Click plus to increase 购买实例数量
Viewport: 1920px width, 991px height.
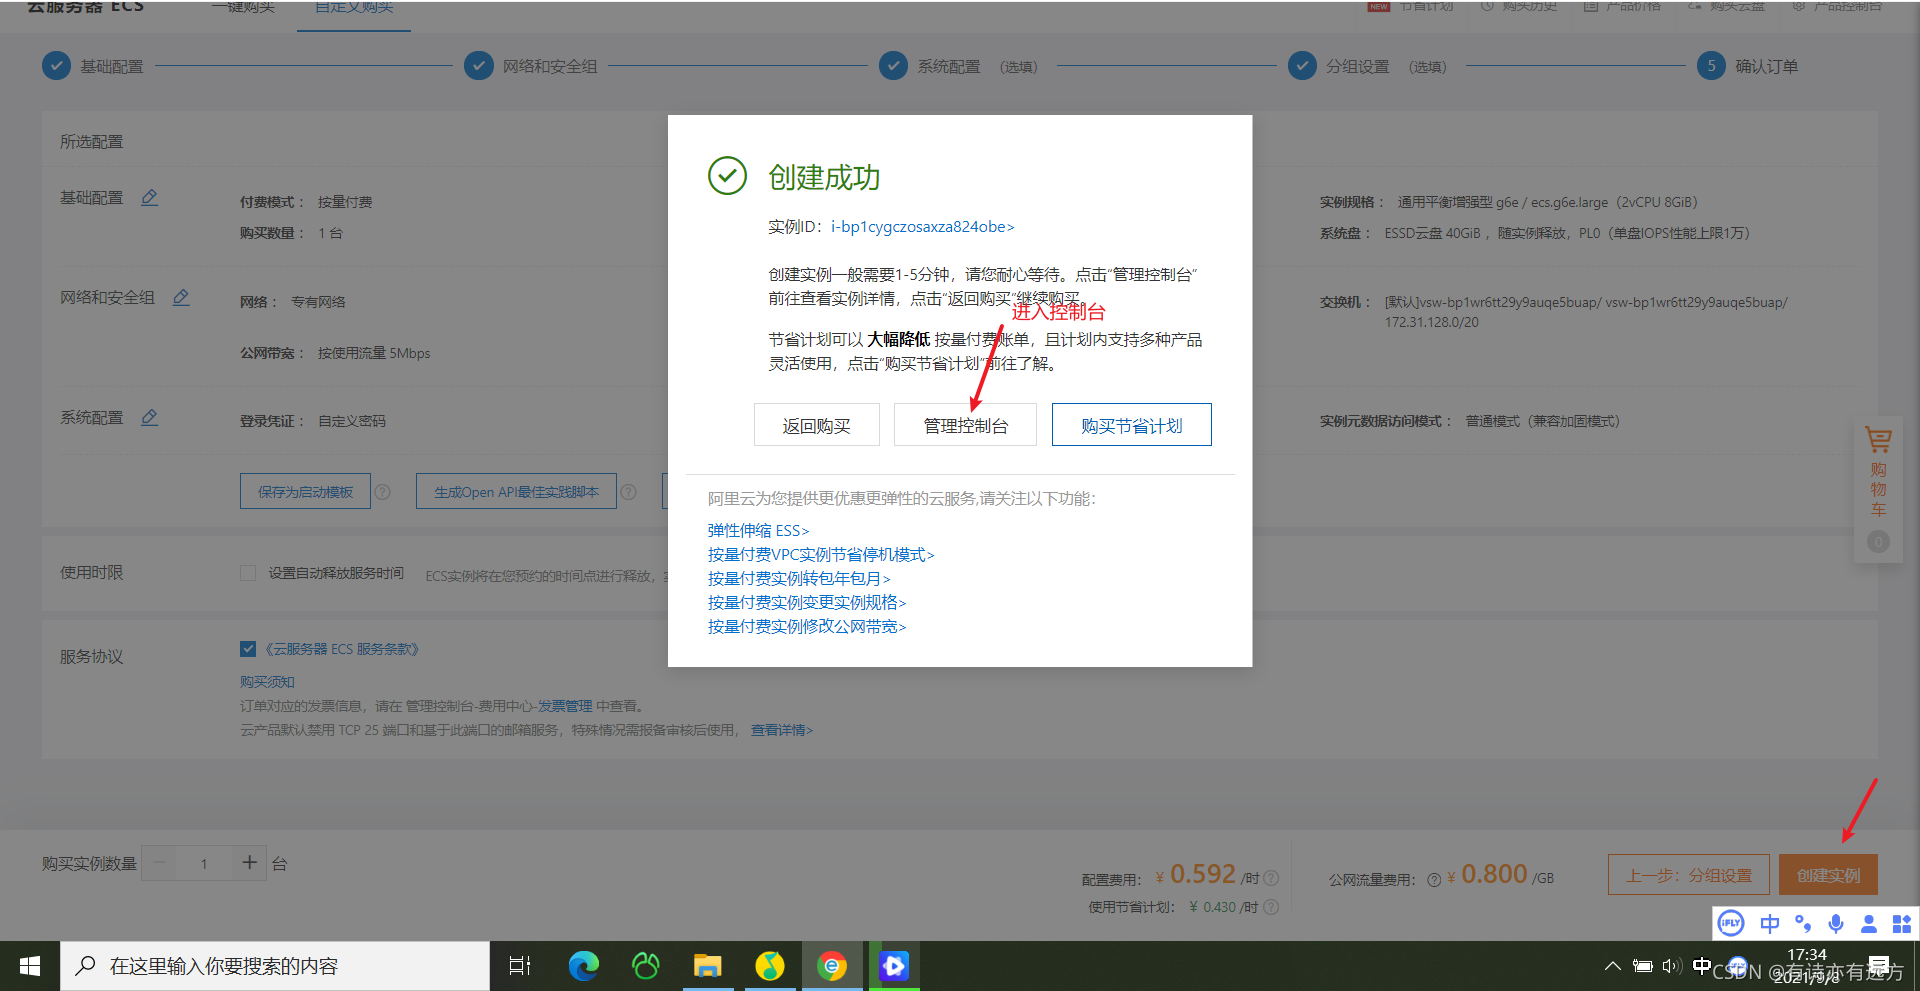[x=249, y=862]
